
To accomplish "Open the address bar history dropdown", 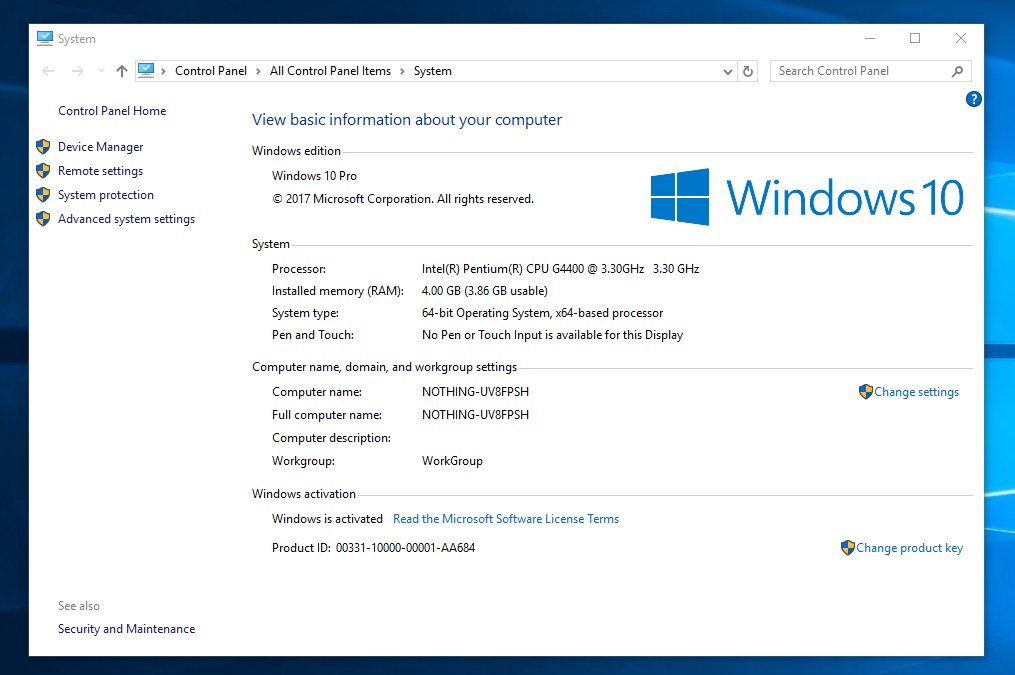I will pos(727,71).
